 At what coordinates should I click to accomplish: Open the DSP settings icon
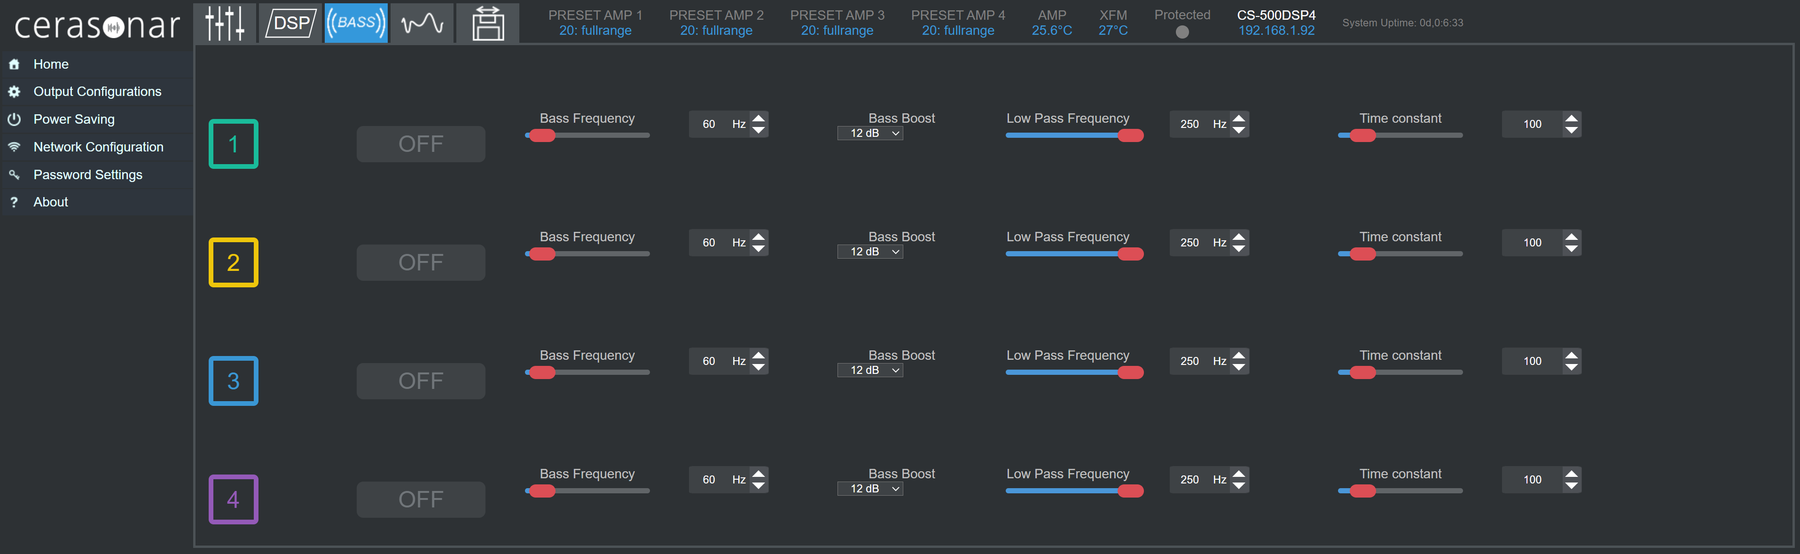tap(290, 23)
